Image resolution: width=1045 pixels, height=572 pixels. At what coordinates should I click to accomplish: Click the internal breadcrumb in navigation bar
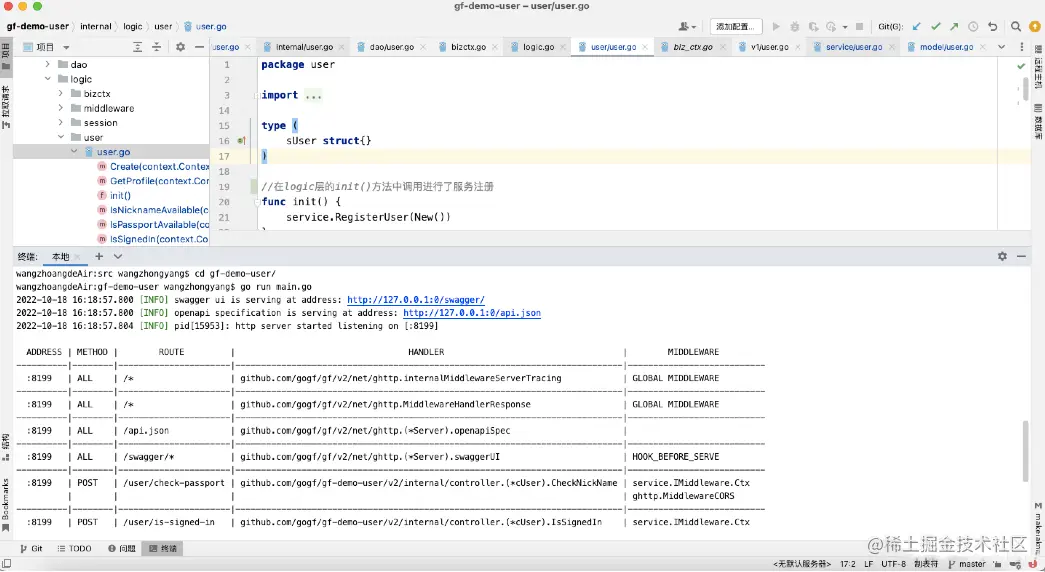95,27
